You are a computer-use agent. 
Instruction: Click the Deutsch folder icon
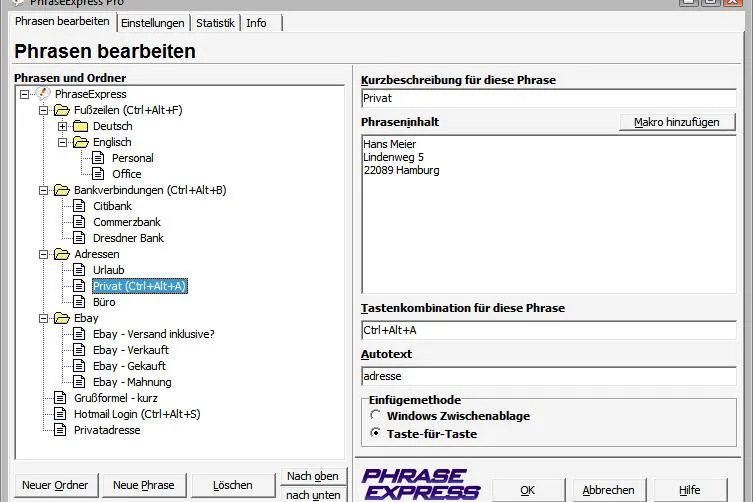point(80,126)
